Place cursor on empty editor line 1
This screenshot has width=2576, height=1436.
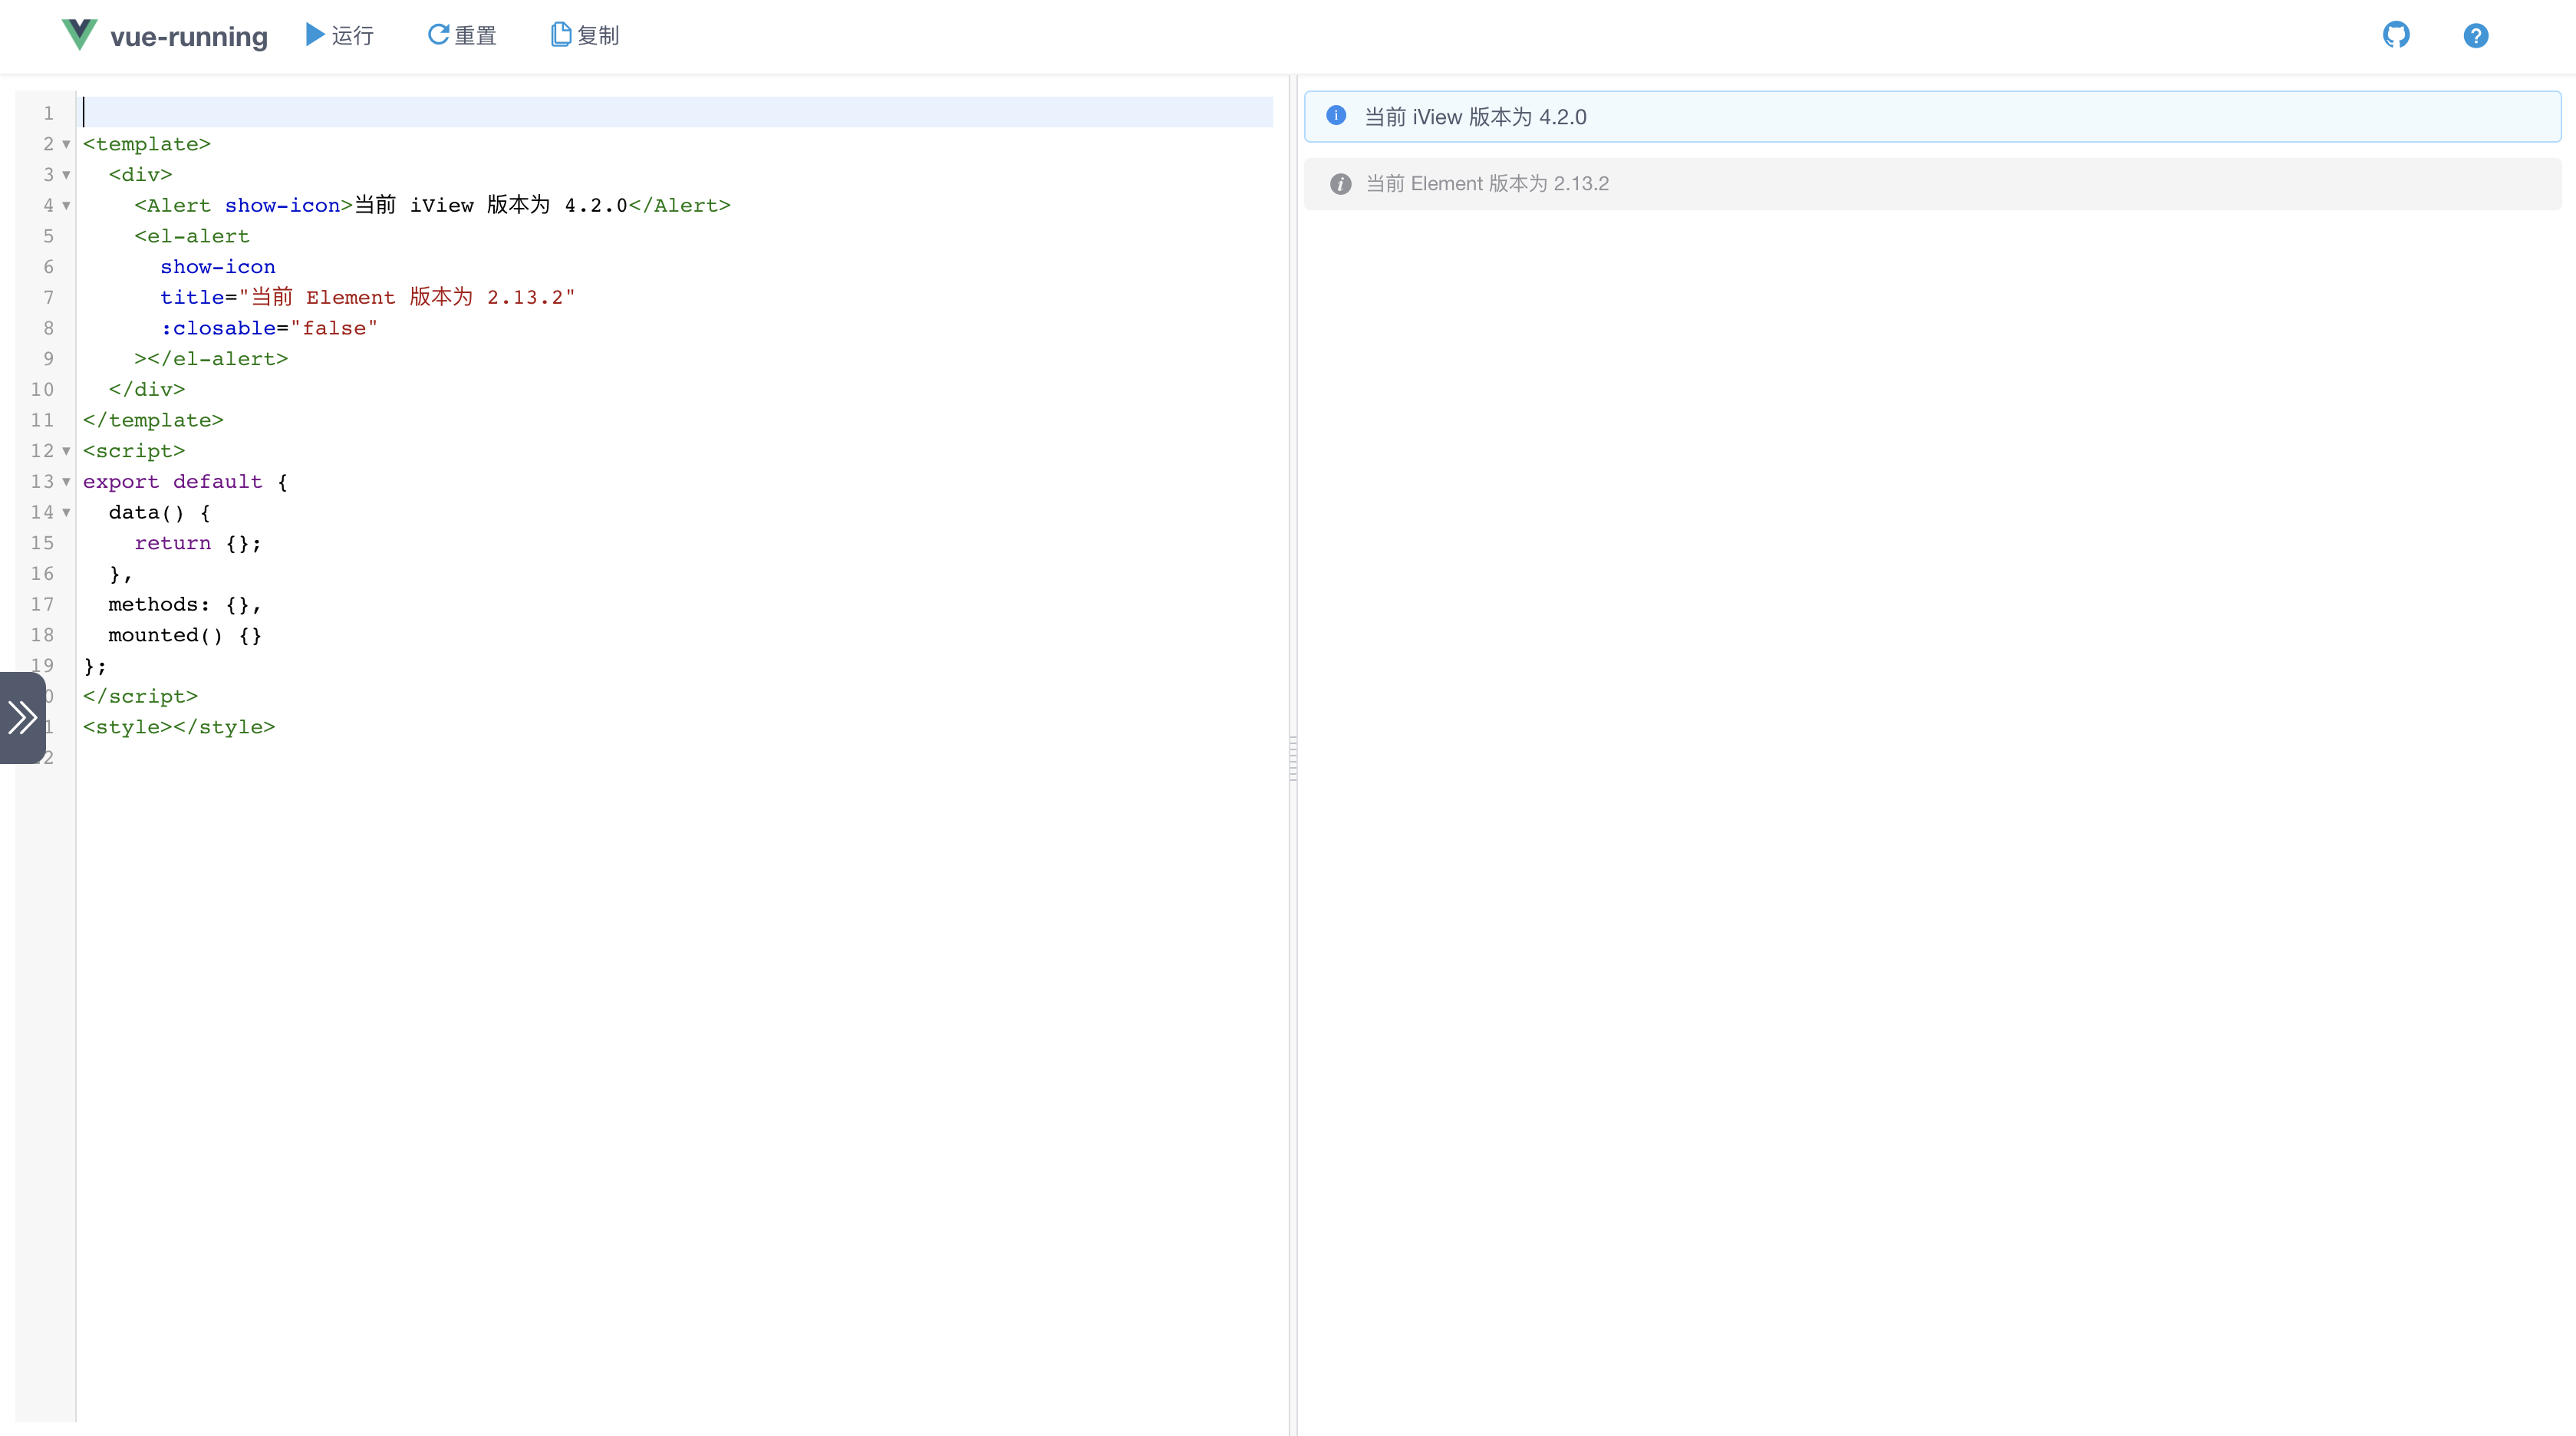[600, 112]
